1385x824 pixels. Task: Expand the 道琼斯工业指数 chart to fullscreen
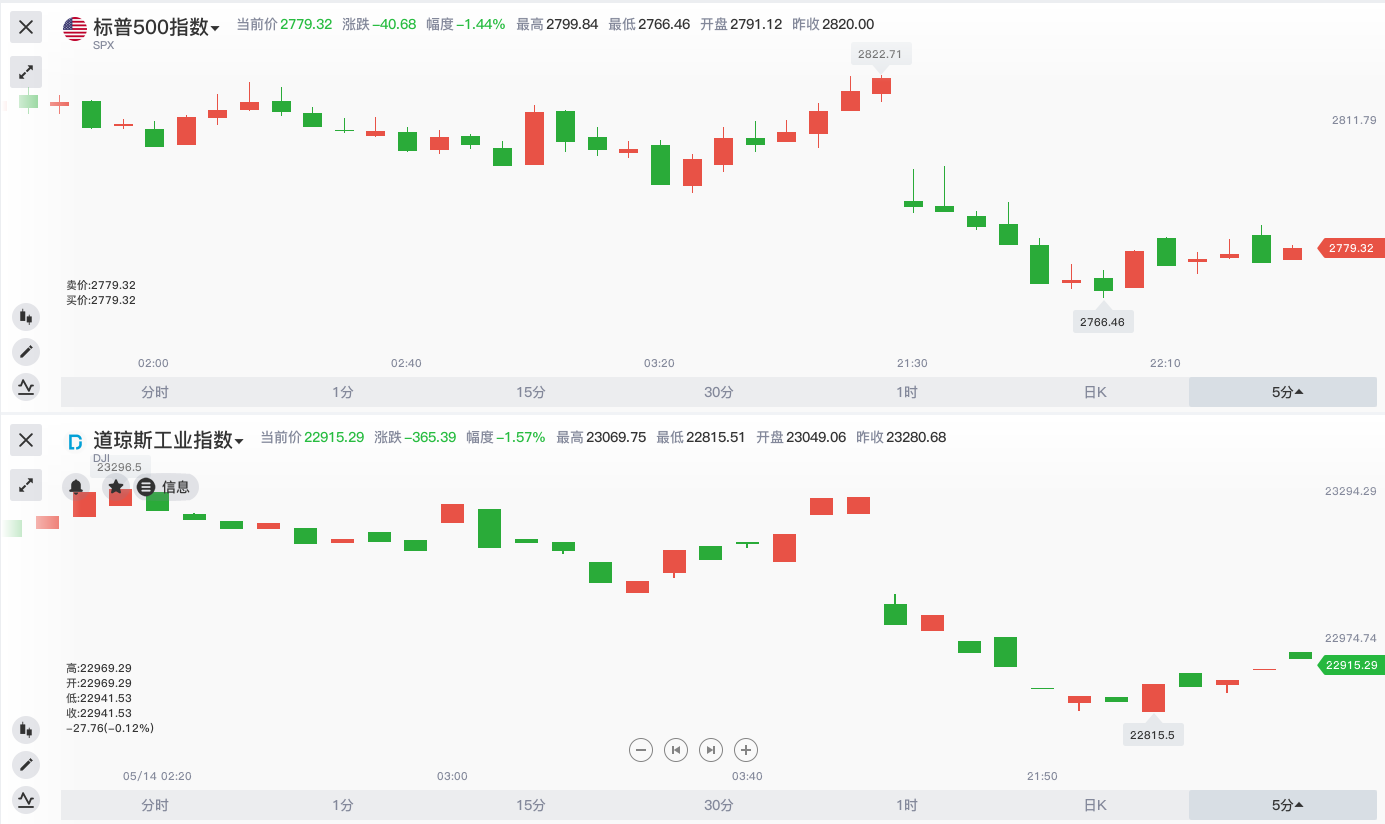coord(26,485)
